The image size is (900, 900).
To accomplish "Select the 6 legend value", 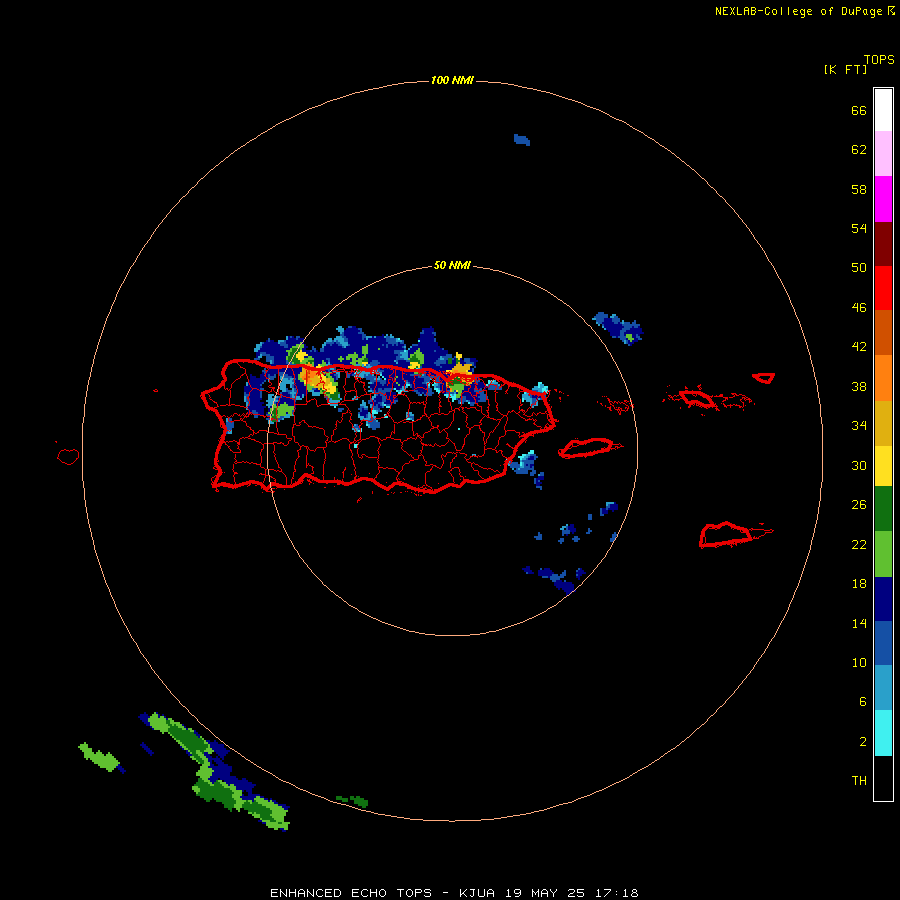I will point(862,701).
